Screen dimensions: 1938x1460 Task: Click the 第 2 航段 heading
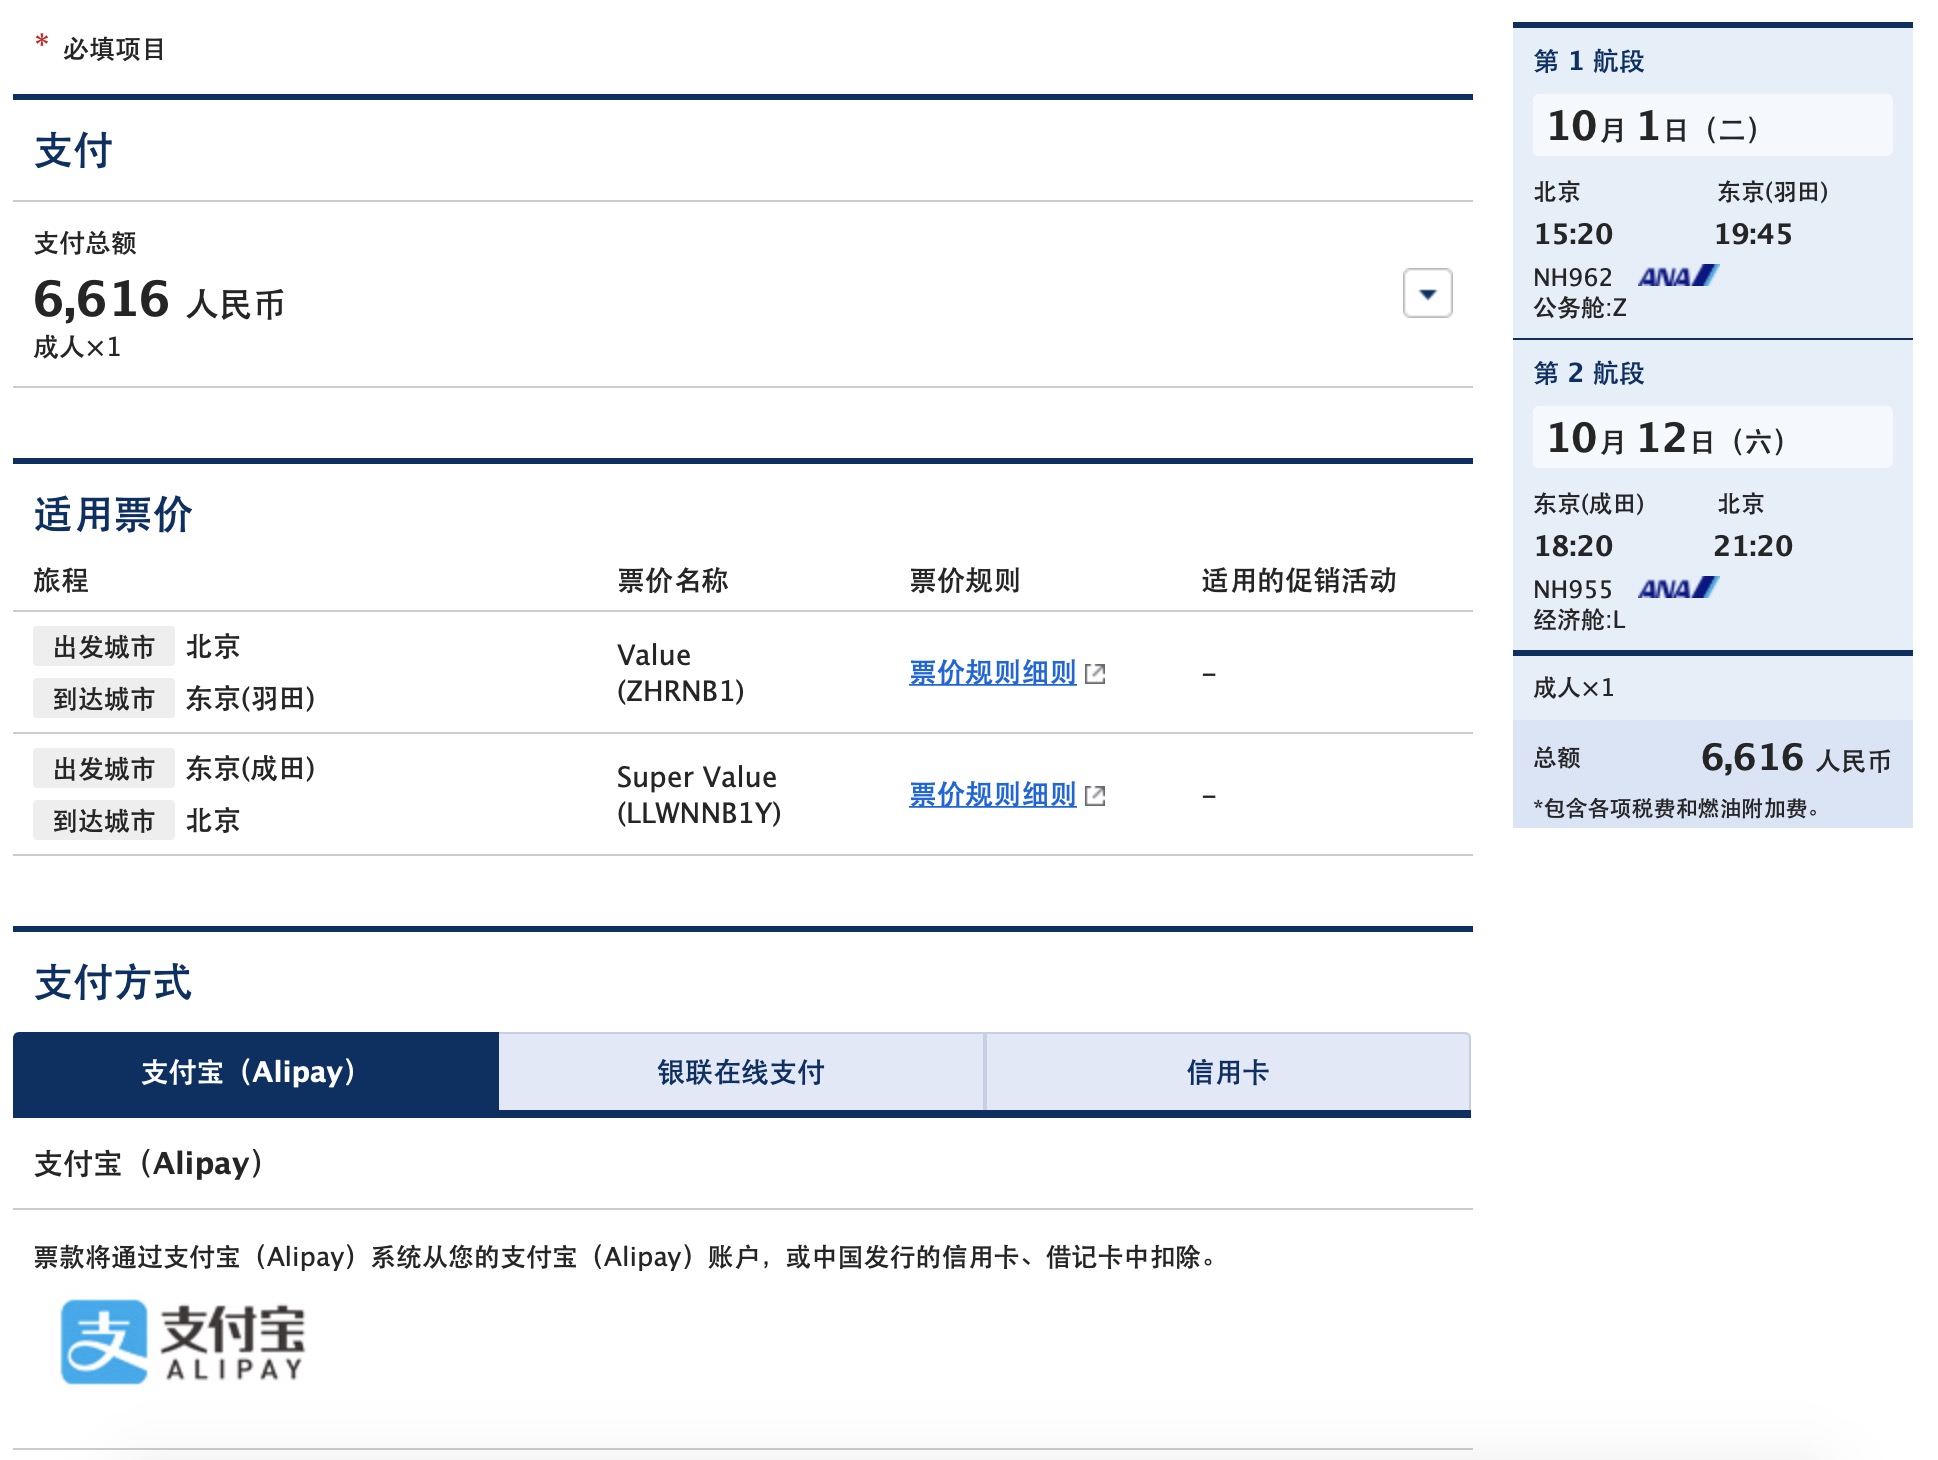pos(1589,373)
